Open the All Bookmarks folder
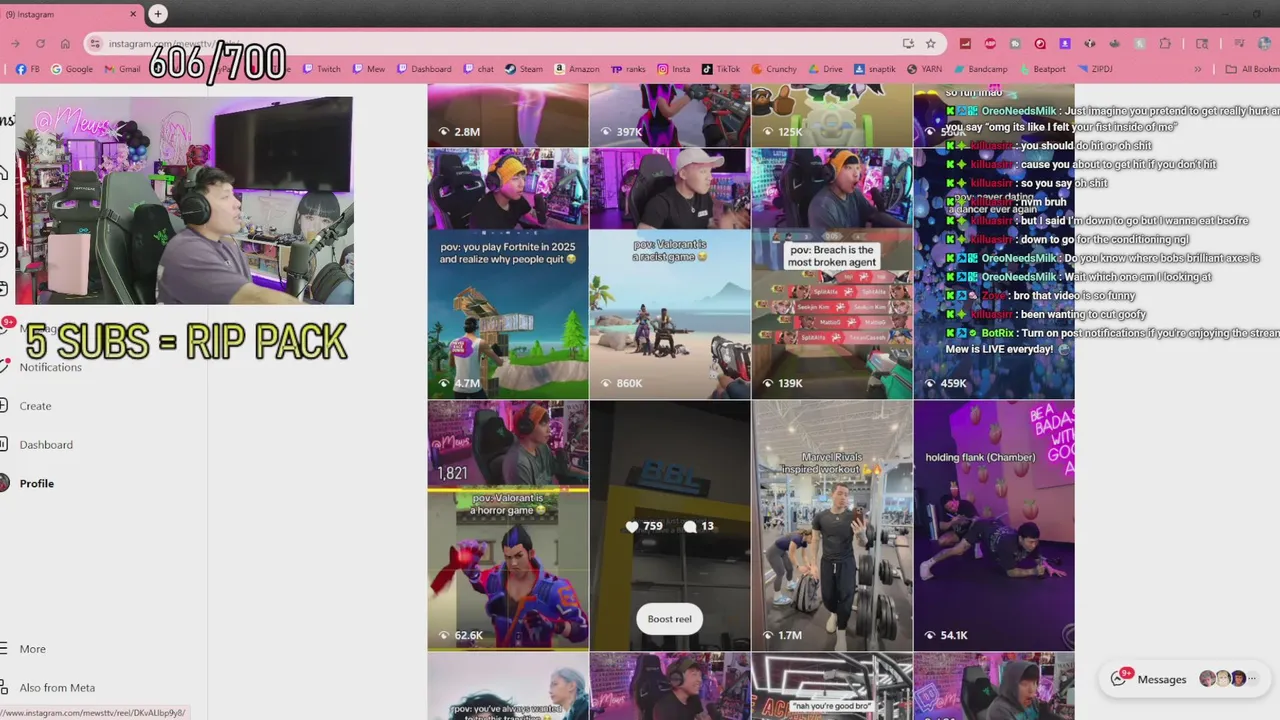 pos(1252,69)
